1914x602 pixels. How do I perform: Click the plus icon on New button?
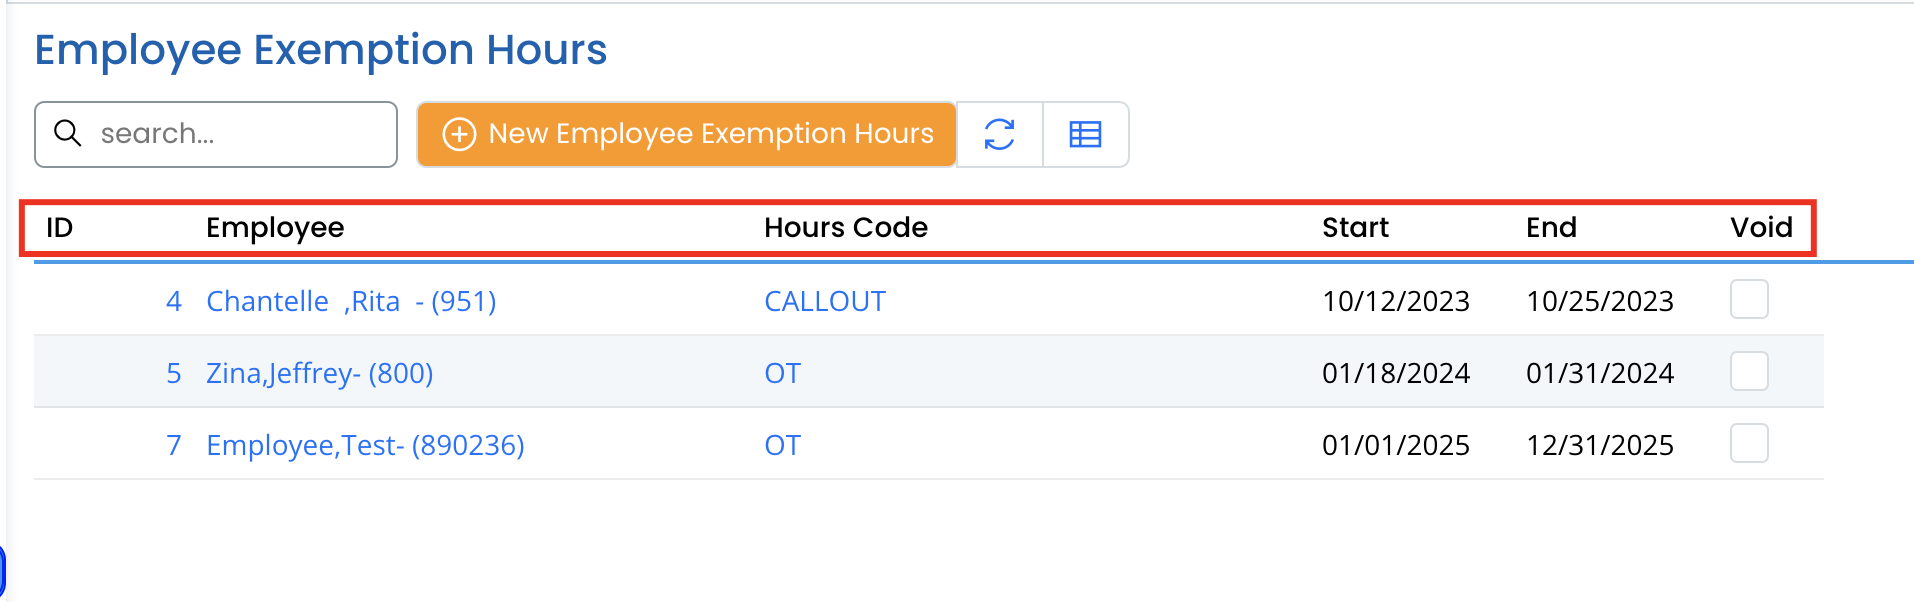pyautogui.click(x=459, y=134)
